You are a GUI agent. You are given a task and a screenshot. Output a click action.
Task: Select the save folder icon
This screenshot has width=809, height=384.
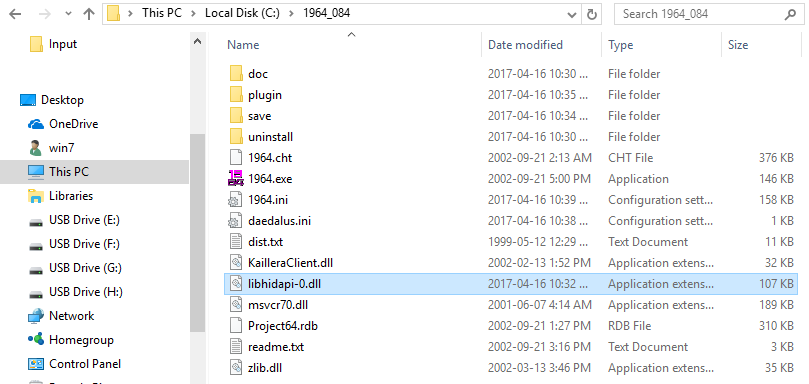click(x=236, y=116)
